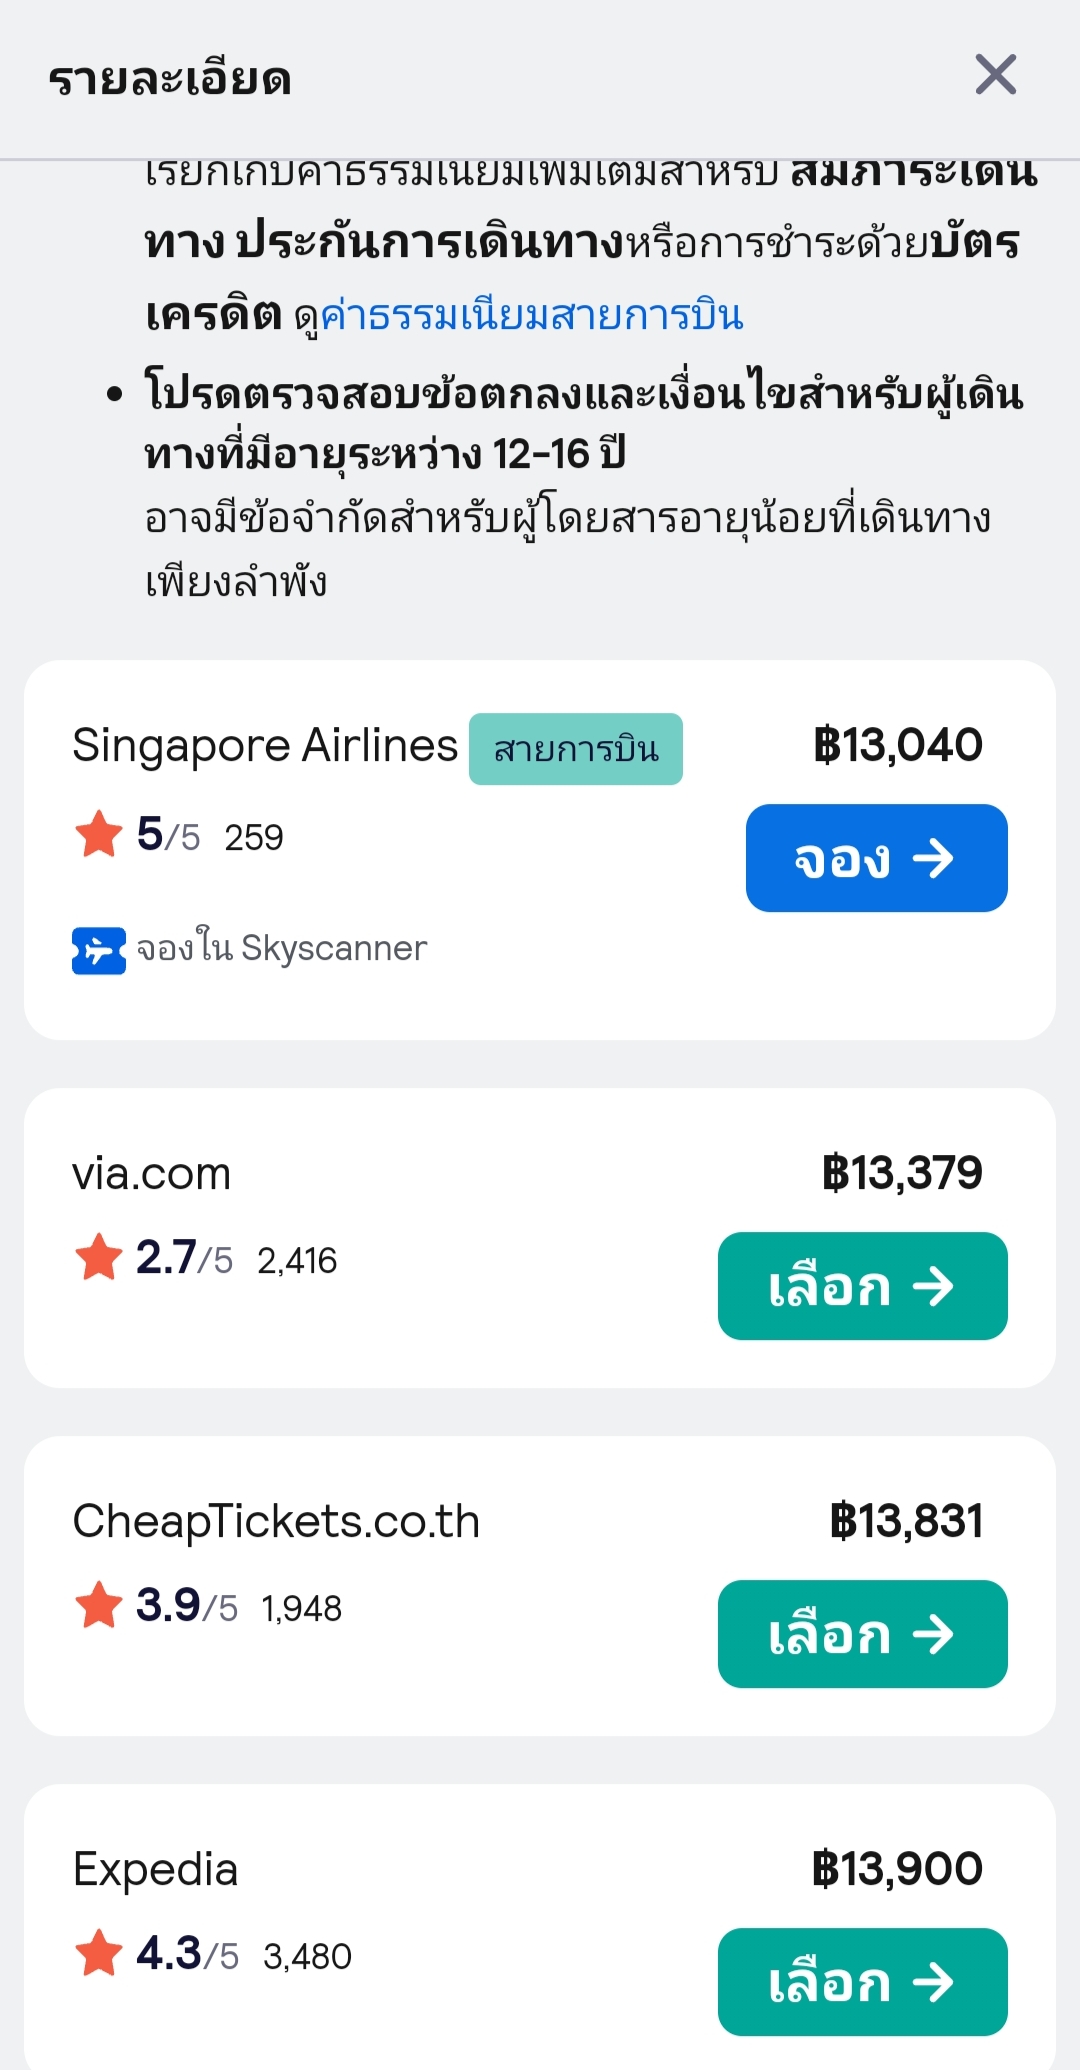1080x2070 pixels.
Task: Tap the Expedia rating star icon
Action: (x=99, y=1953)
